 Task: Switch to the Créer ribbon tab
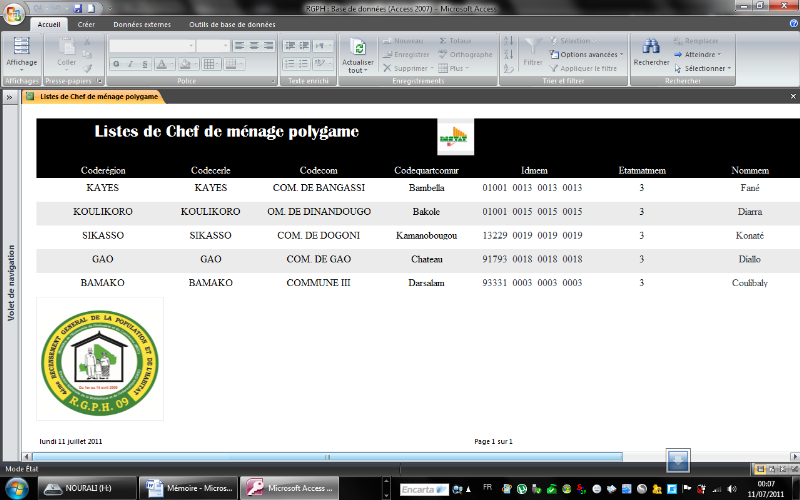click(x=86, y=24)
